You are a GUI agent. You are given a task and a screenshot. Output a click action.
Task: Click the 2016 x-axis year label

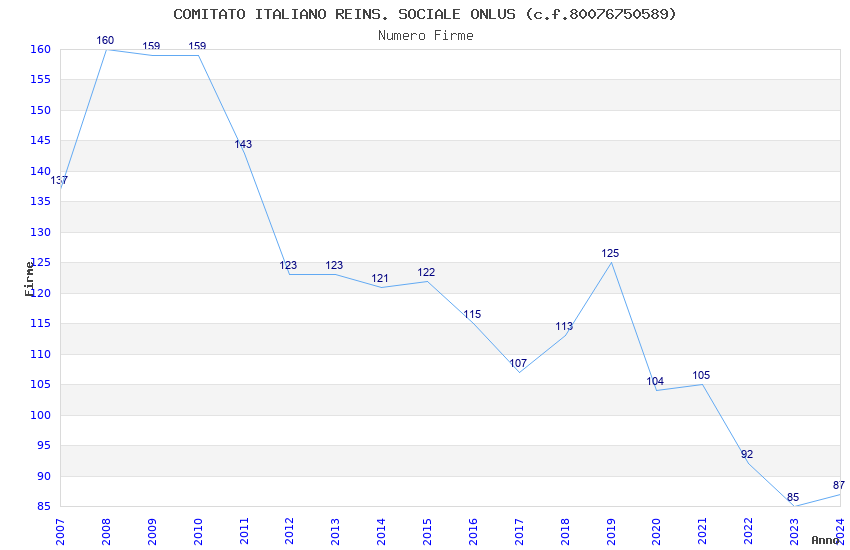pos(473,532)
